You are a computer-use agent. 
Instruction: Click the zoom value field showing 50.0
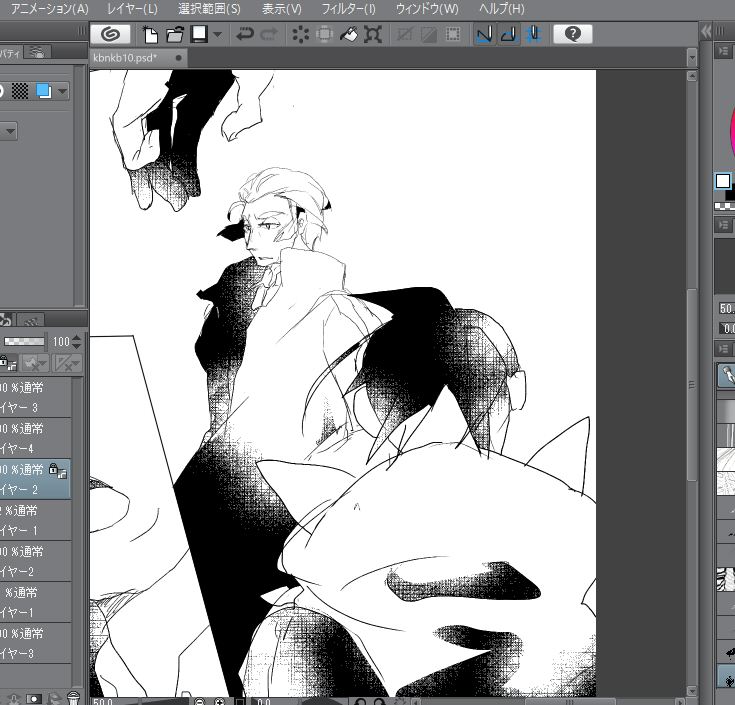coord(103,701)
